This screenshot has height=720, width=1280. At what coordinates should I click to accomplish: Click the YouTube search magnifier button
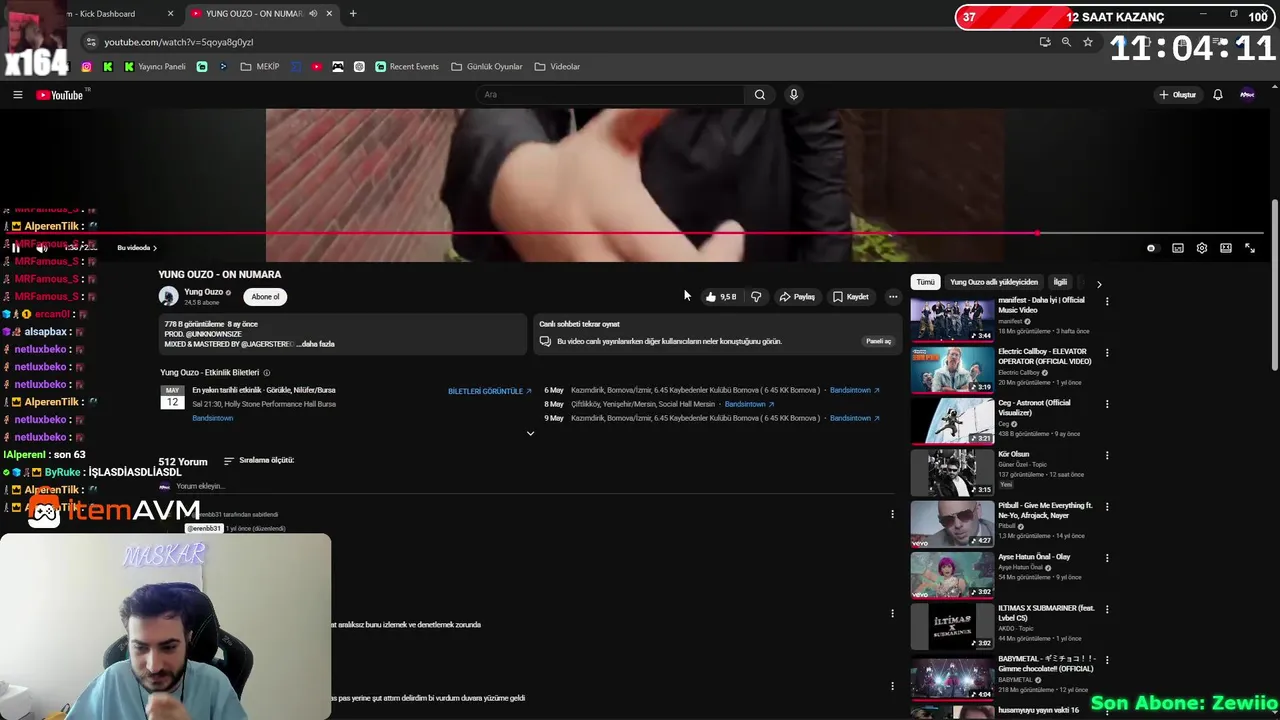pos(760,95)
